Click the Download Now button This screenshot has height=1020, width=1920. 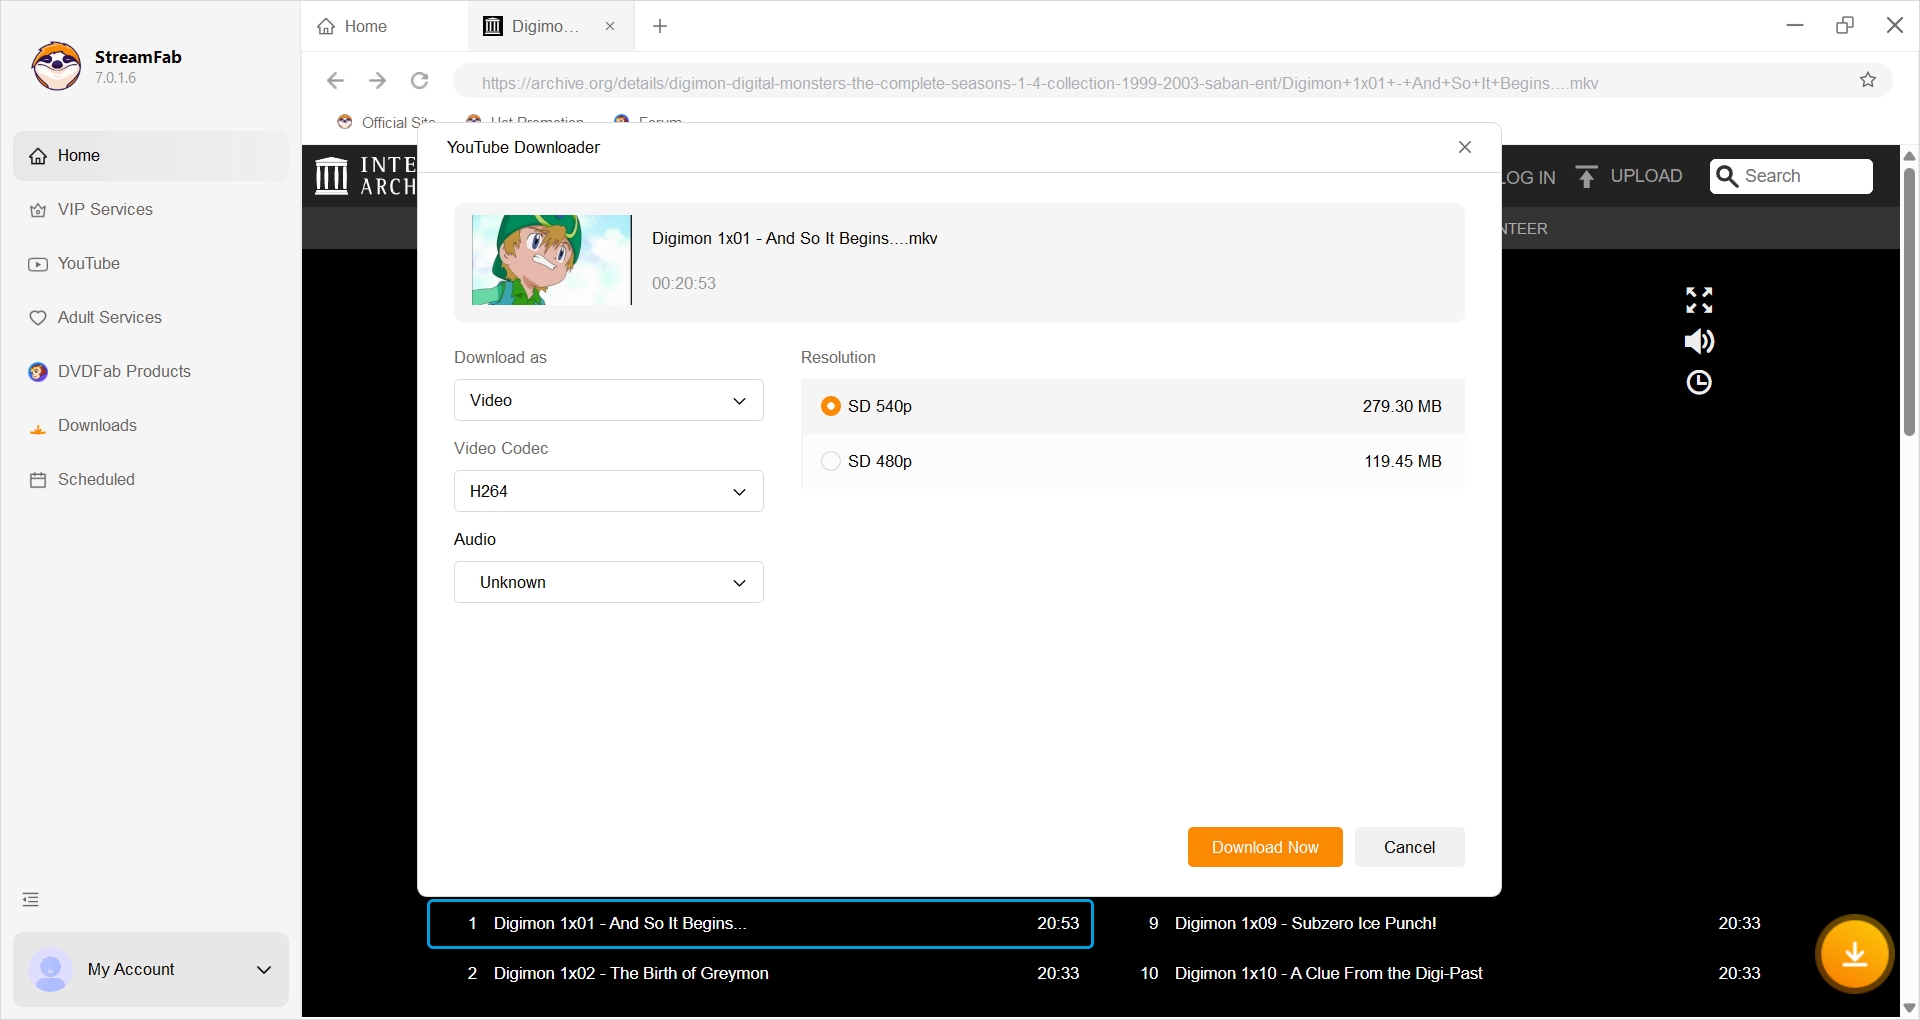tap(1264, 847)
